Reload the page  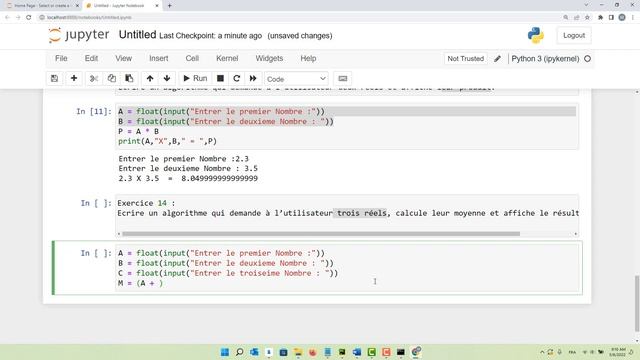(x=29, y=18)
